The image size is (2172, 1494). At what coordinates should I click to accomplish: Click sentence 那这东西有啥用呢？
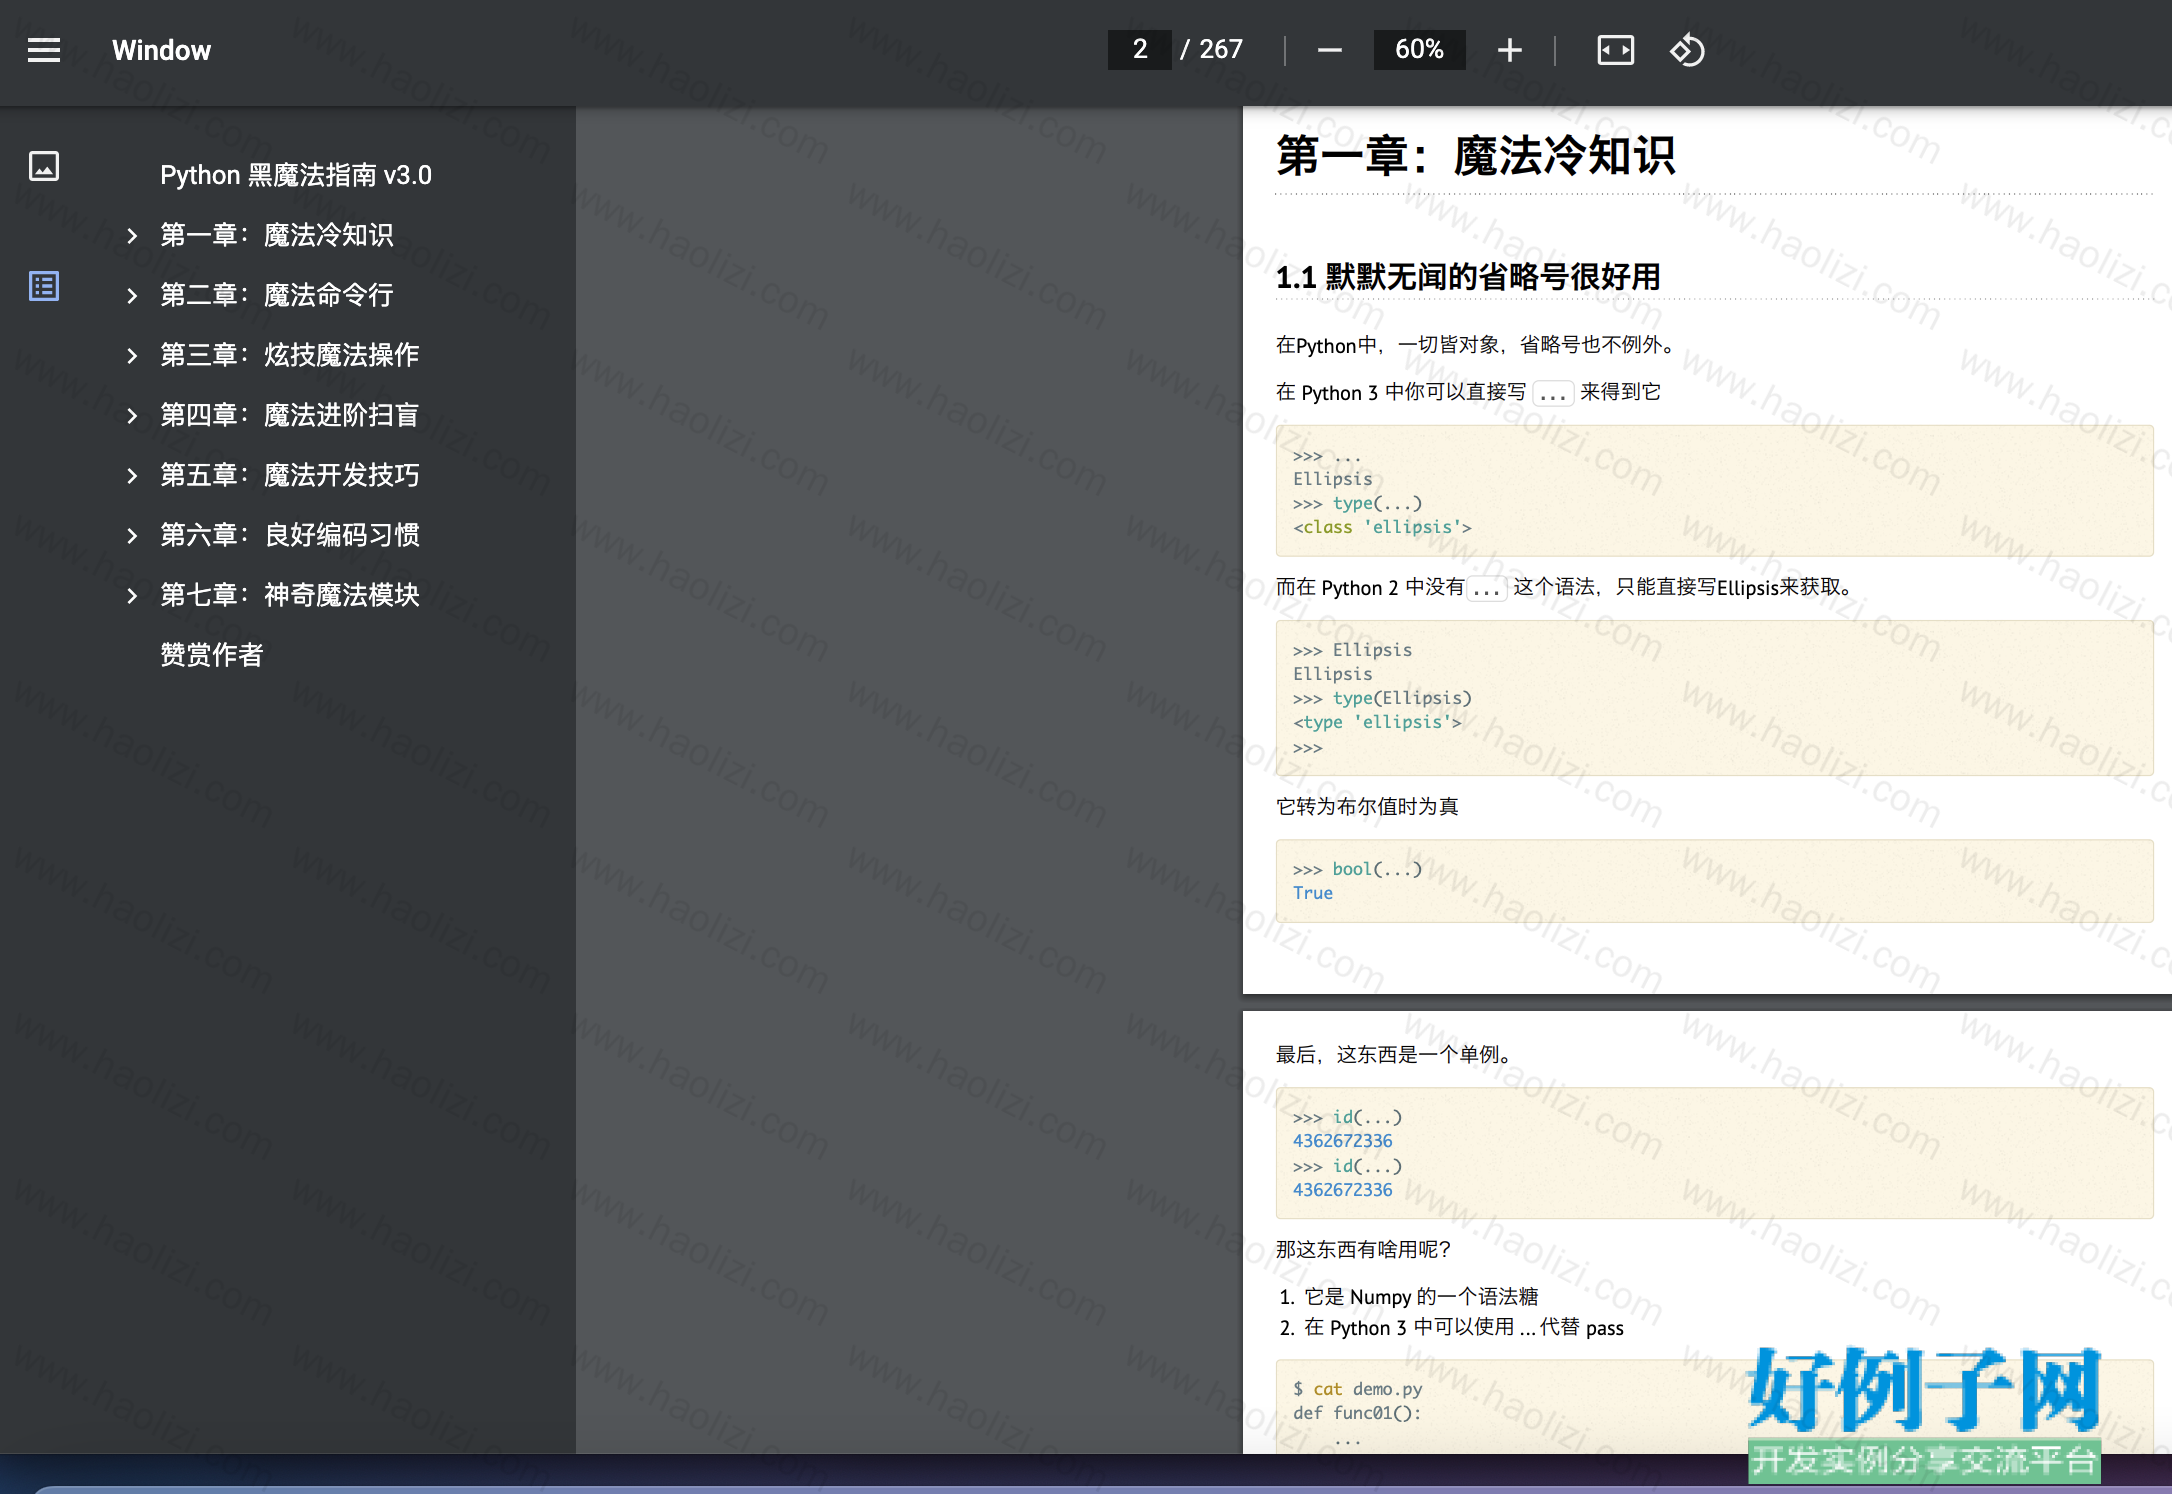click(x=1363, y=1249)
